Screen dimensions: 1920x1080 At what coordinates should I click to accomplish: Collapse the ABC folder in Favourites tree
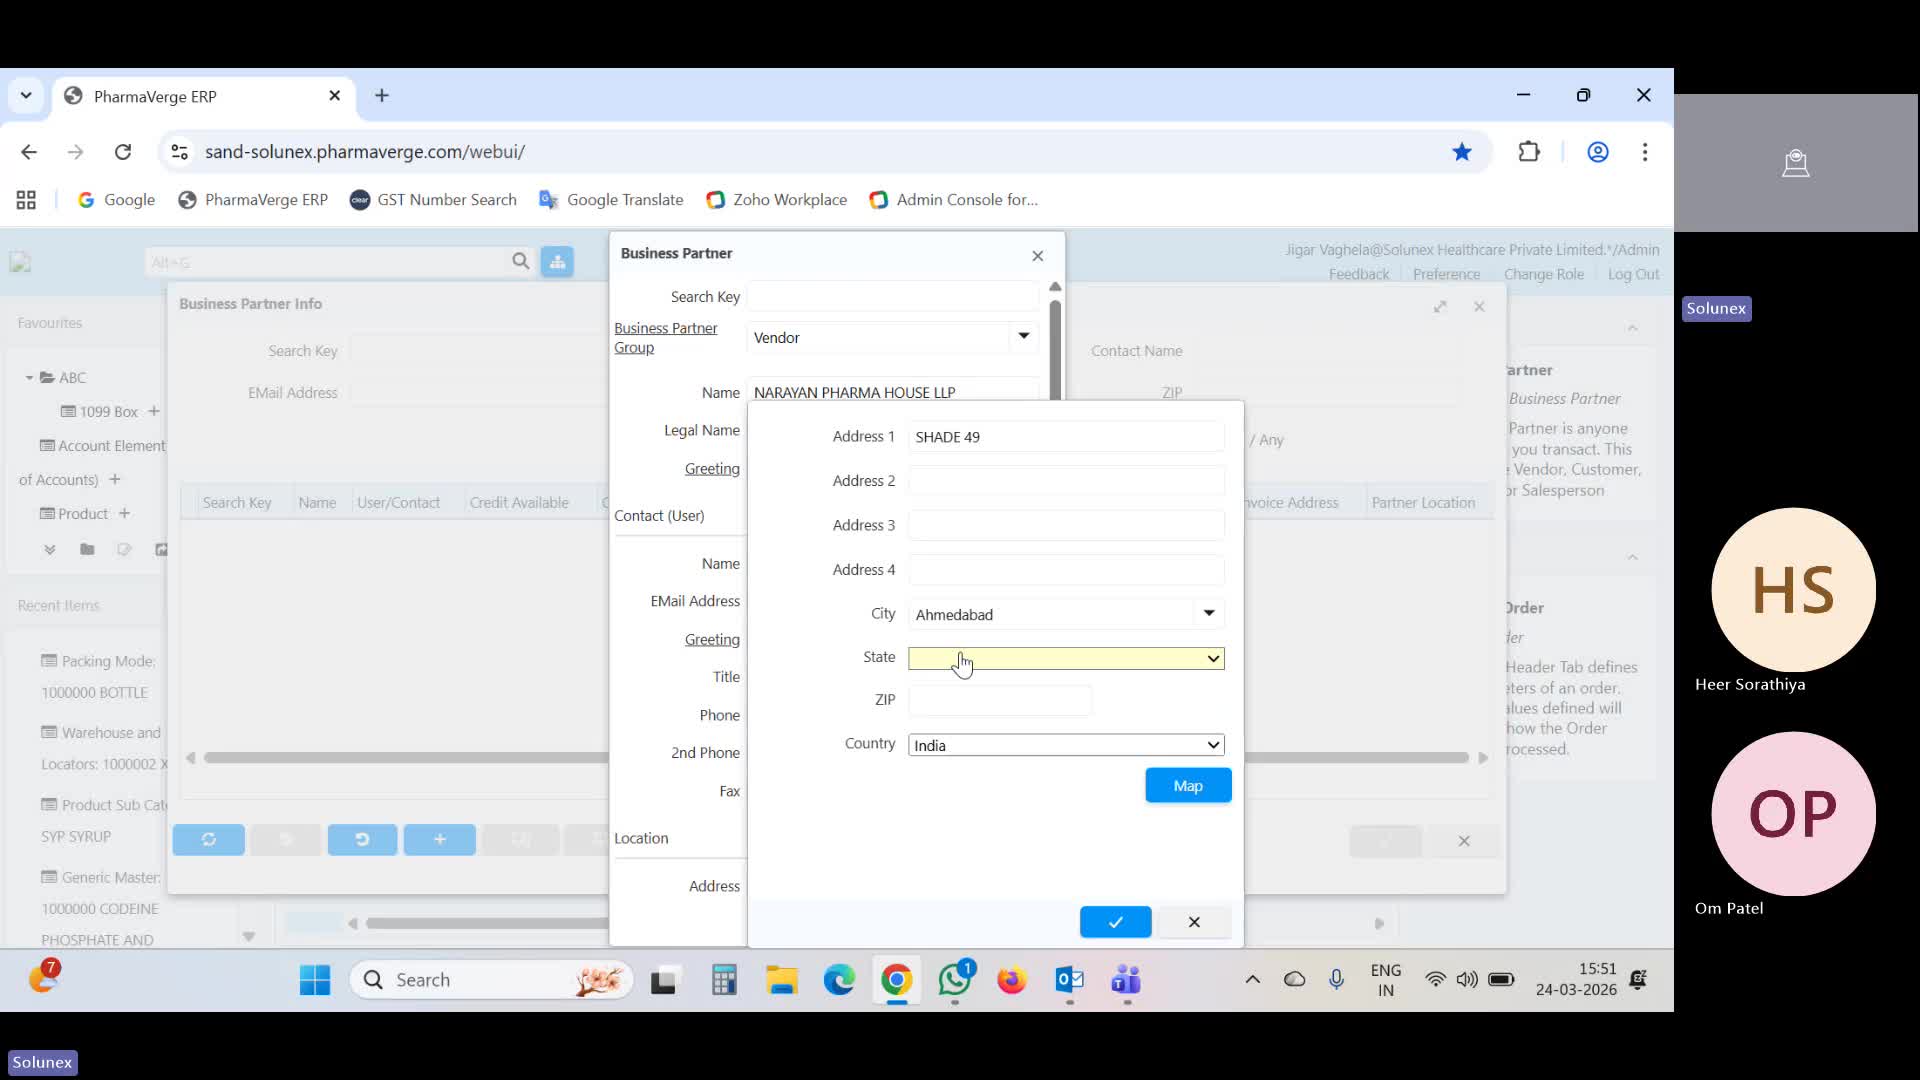click(x=28, y=377)
